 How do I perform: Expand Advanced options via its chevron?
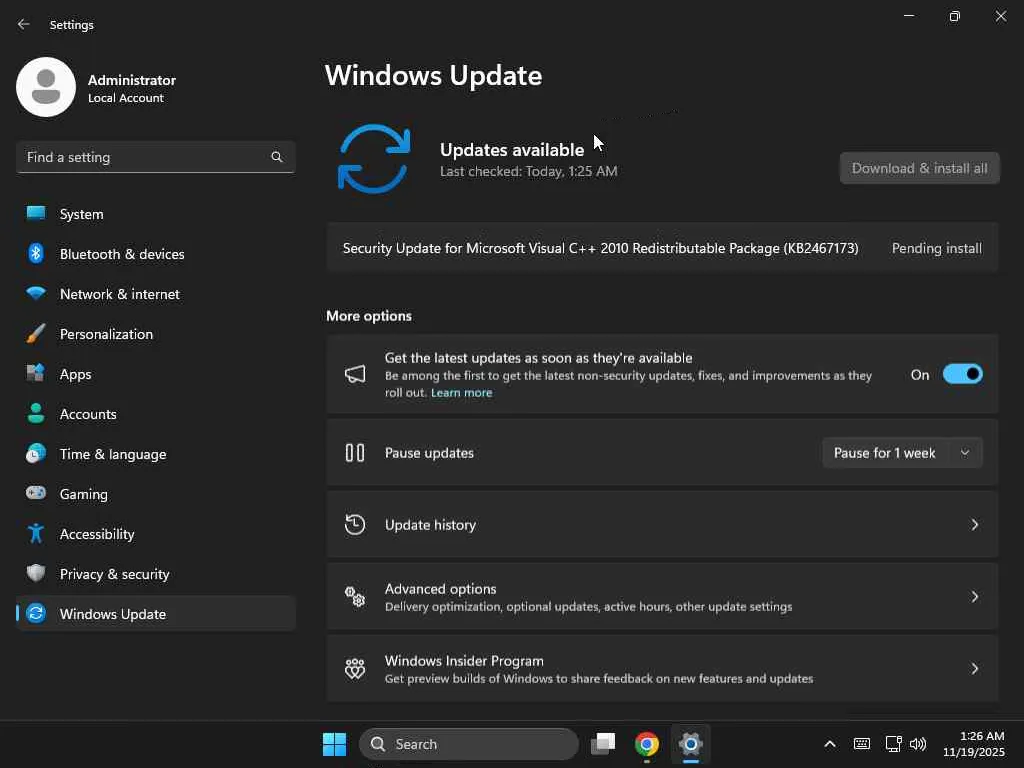click(x=974, y=596)
